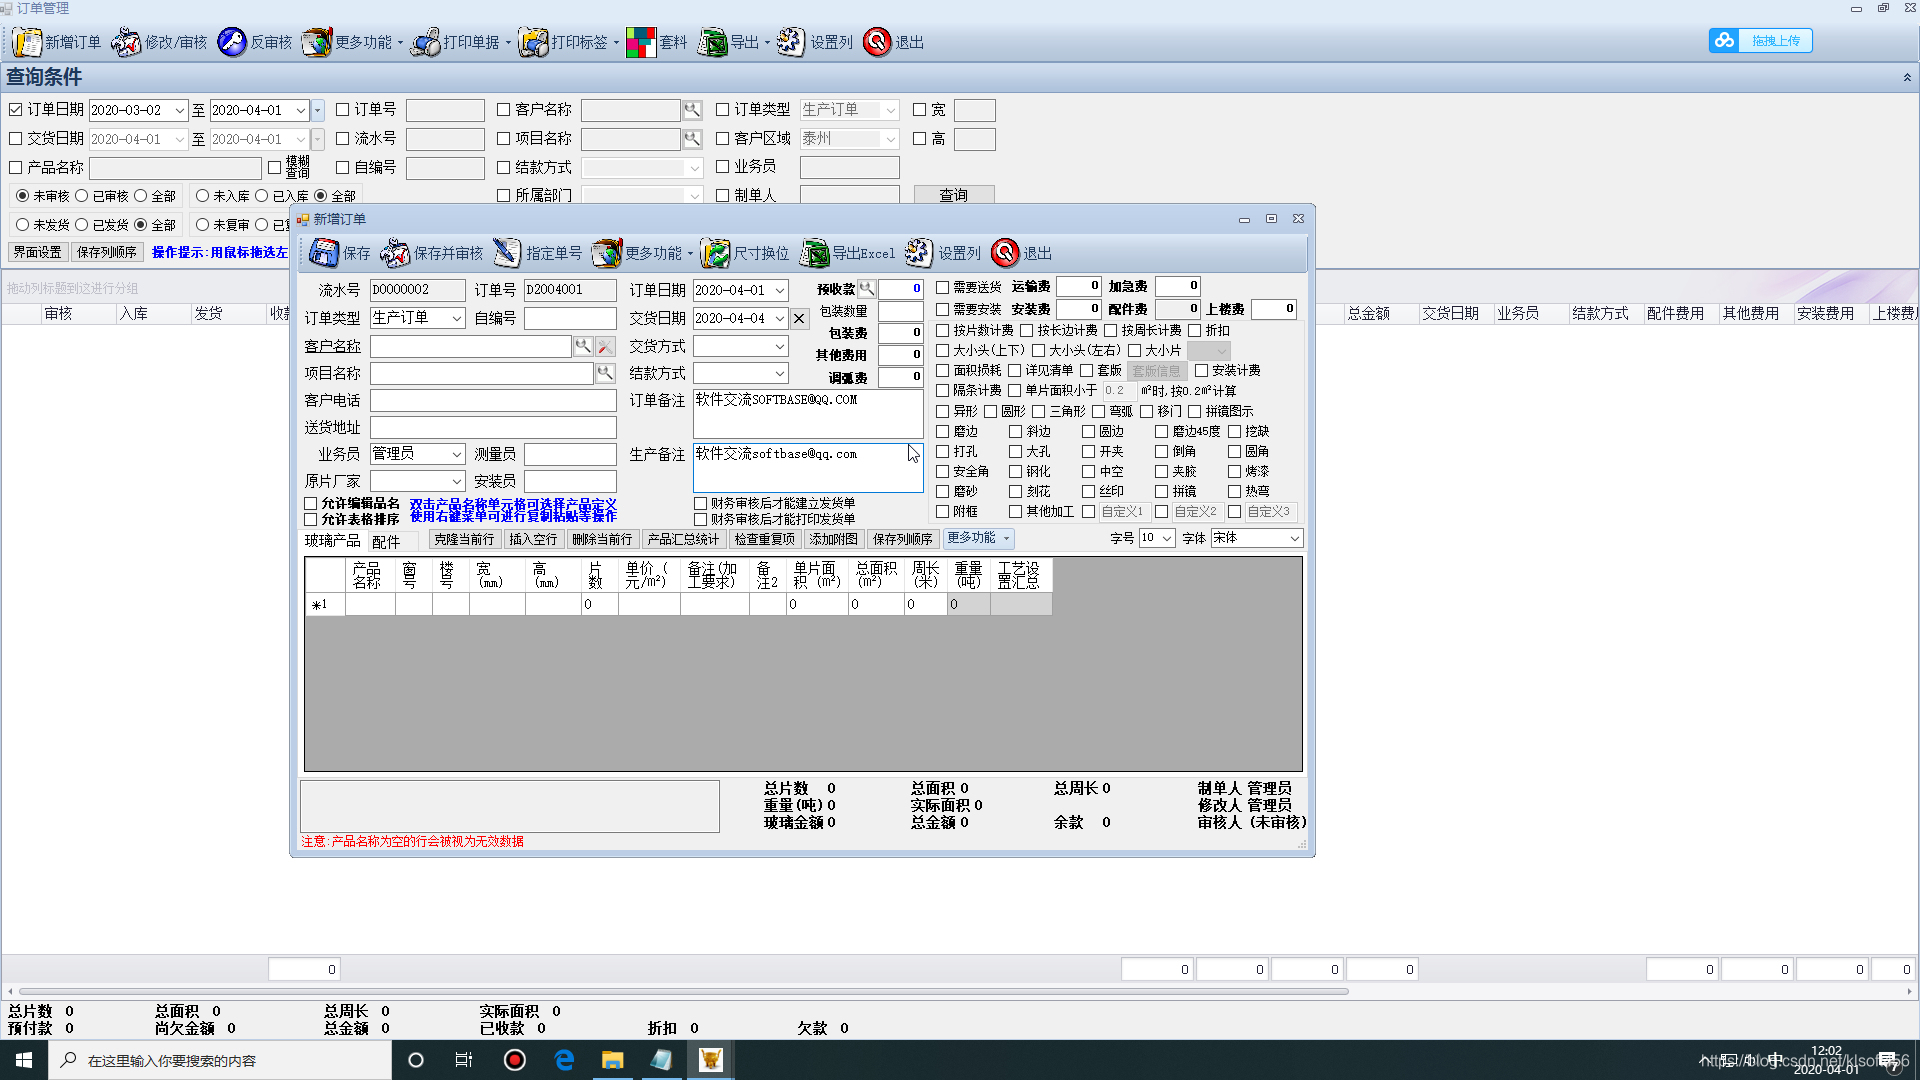Open the 字体 font dropdown
The width and height of the screenshot is (1920, 1080).
point(1294,538)
